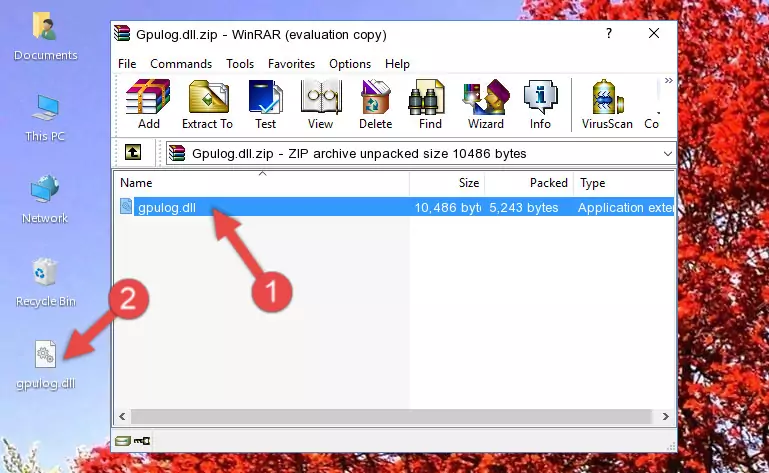Open the Favorites menu
The height and width of the screenshot is (473, 769).
(x=291, y=64)
